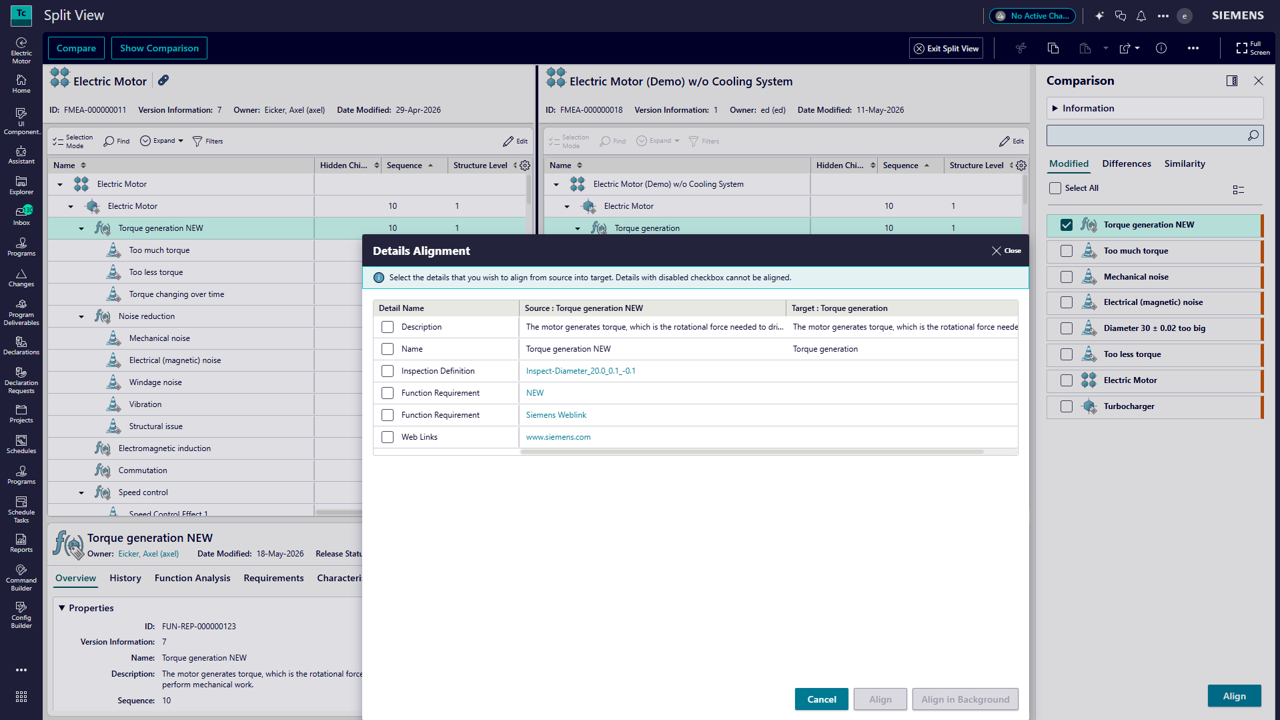Image resolution: width=1280 pixels, height=720 pixels.
Task: Open Command Builder in the sidebar
Action: click(21, 575)
